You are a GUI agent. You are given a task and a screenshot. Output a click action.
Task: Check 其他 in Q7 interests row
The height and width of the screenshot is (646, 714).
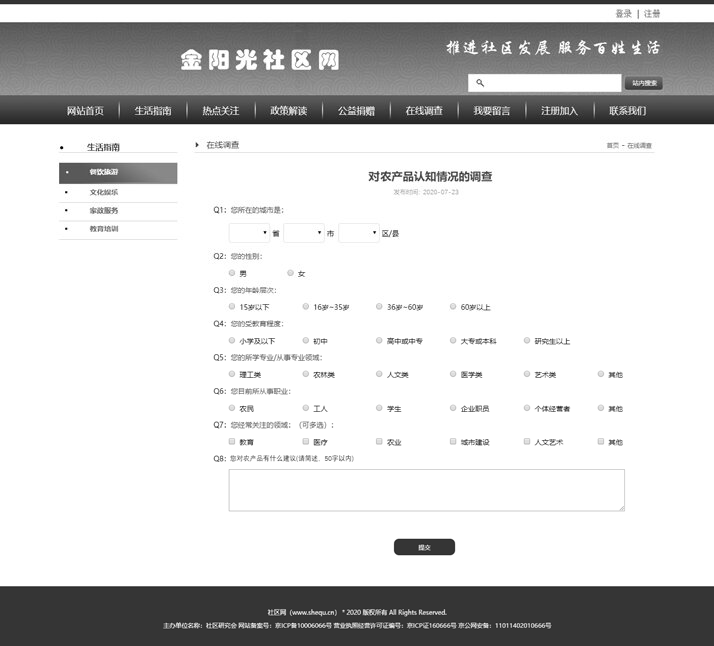[x=601, y=441]
